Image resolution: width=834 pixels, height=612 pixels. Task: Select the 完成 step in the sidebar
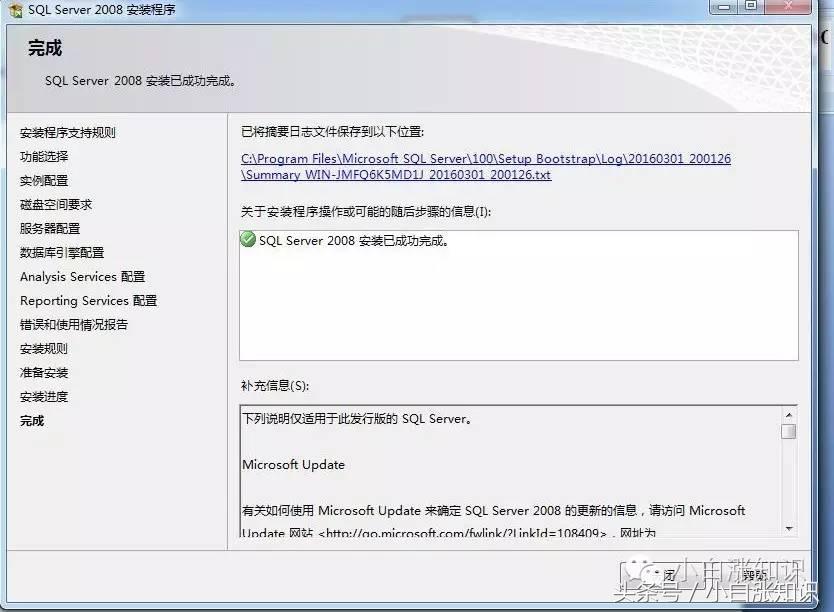tap(31, 420)
